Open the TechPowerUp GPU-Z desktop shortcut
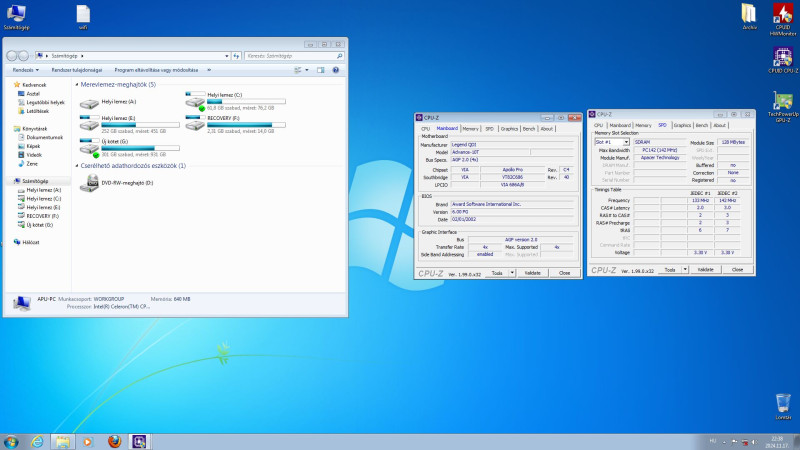Image resolution: width=800 pixels, height=450 pixels. click(x=783, y=107)
